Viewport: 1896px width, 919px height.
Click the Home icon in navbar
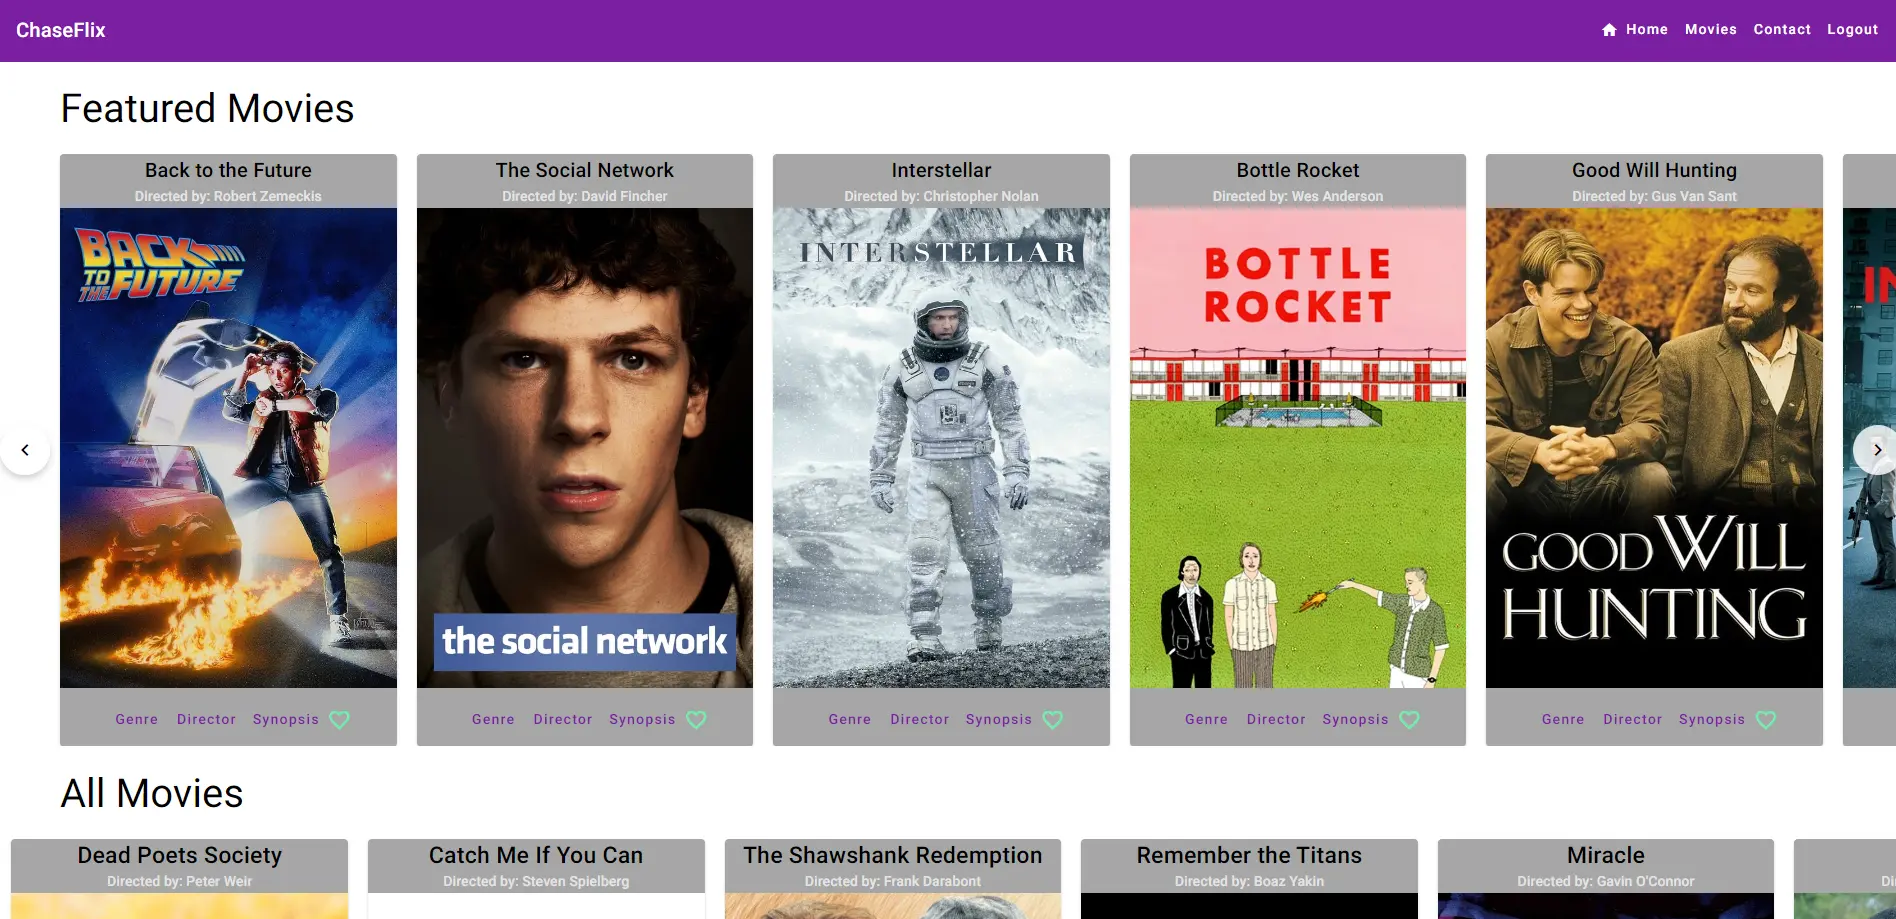click(1609, 30)
